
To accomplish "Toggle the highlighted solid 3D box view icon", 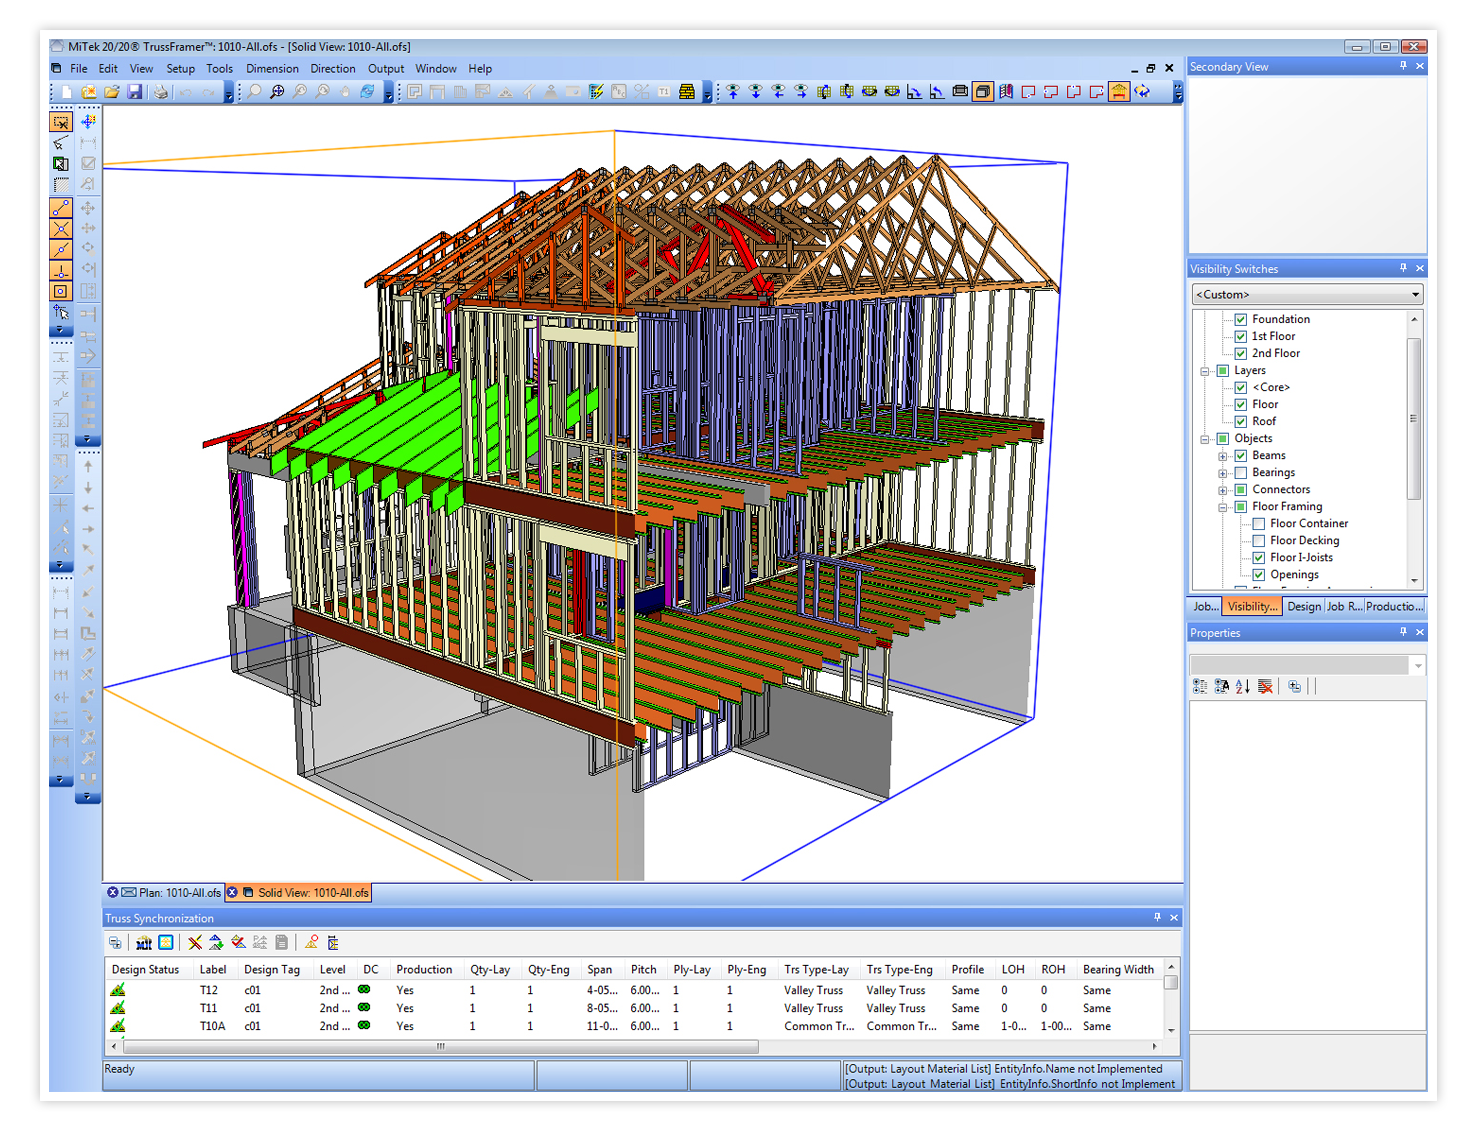I will pos(983,92).
